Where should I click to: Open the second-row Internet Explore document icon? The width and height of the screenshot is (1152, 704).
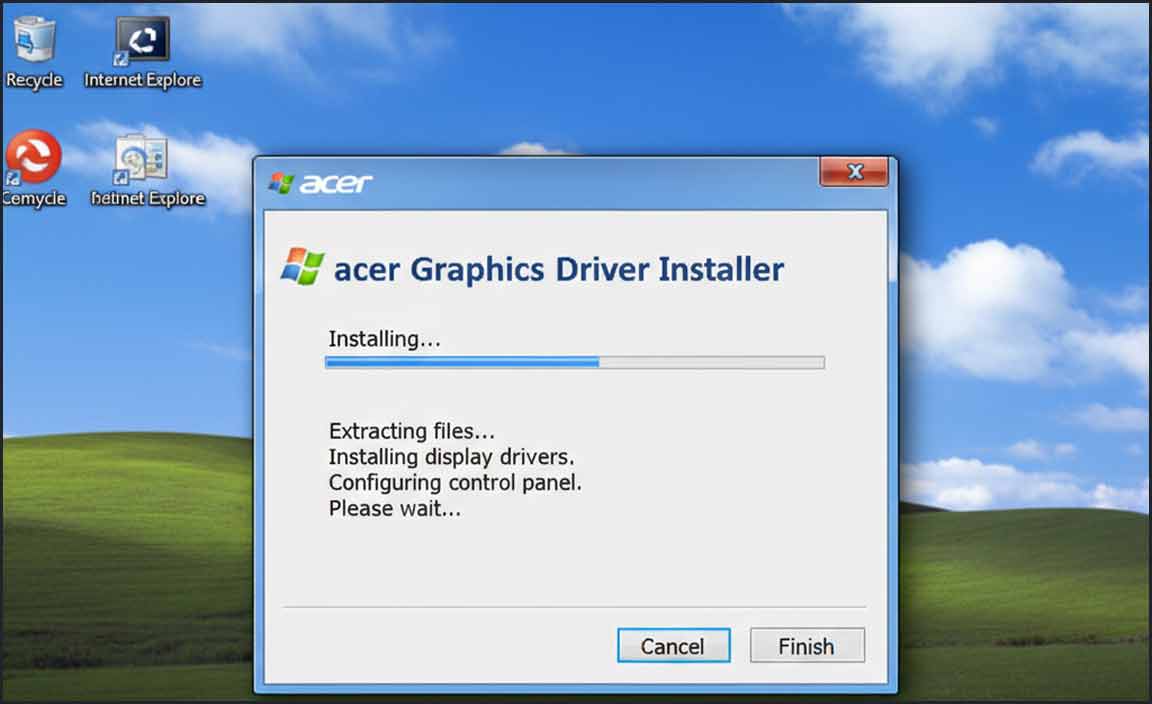click(147, 170)
